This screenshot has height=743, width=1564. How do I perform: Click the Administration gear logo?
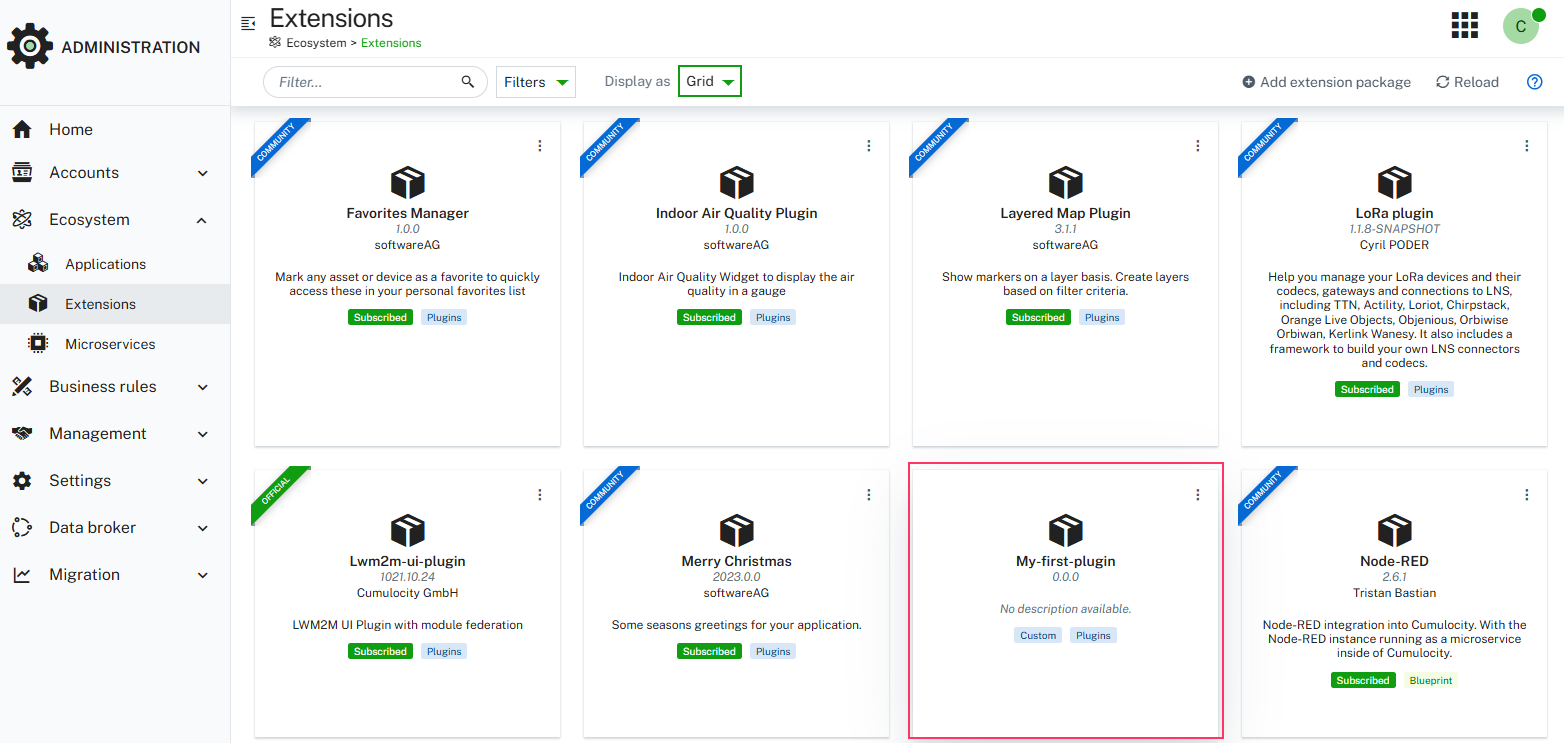click(30, 47)
